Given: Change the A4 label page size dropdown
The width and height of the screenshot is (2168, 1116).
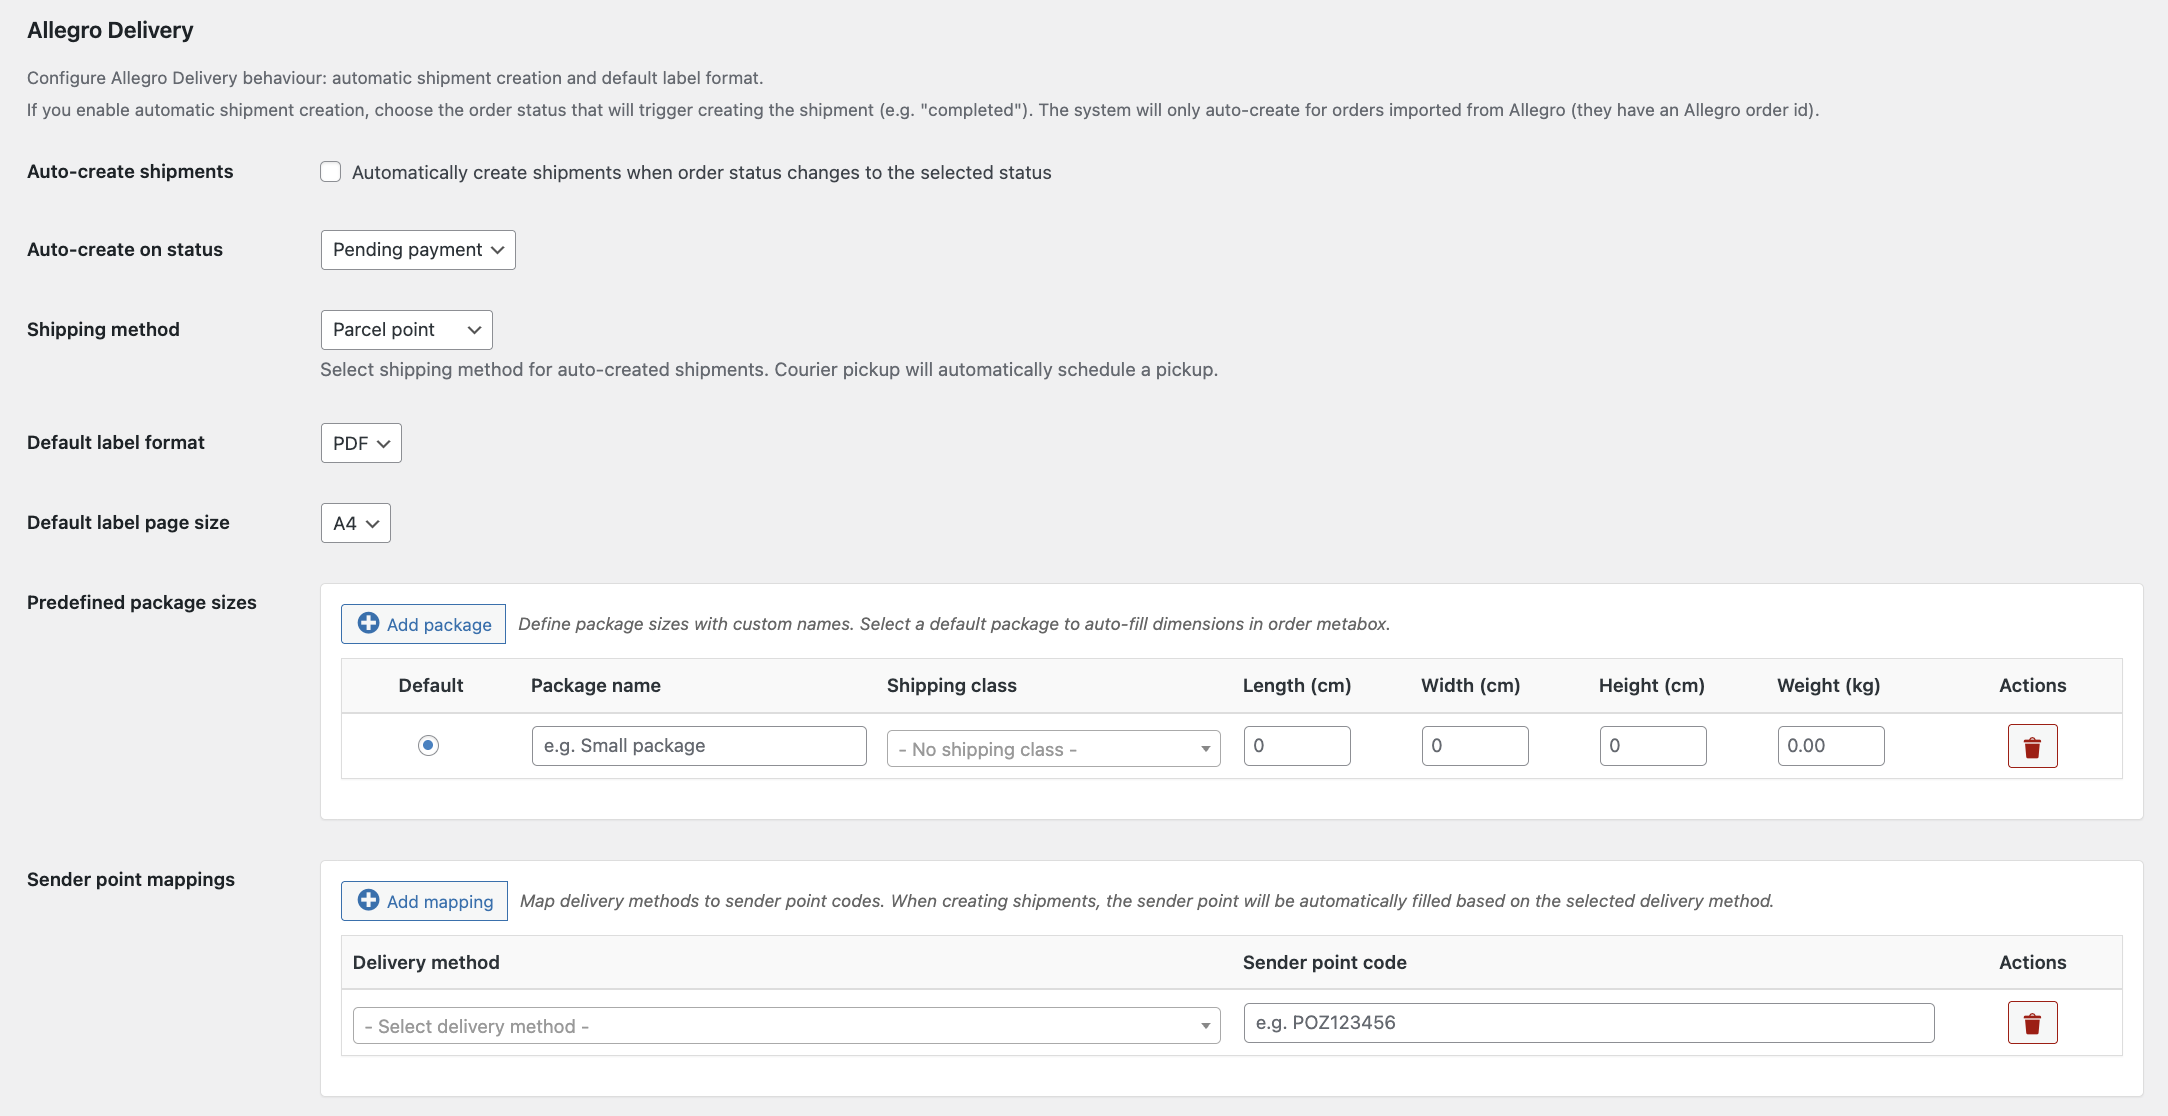Looking at the screenshot, I should tap(355, 523).
